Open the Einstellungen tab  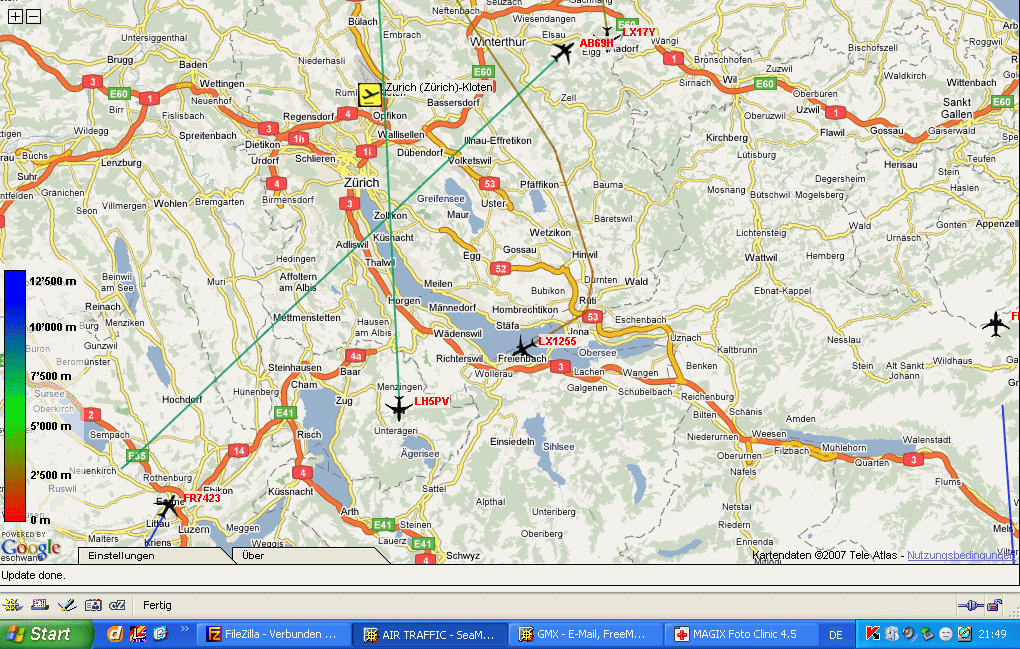[121, 555]
